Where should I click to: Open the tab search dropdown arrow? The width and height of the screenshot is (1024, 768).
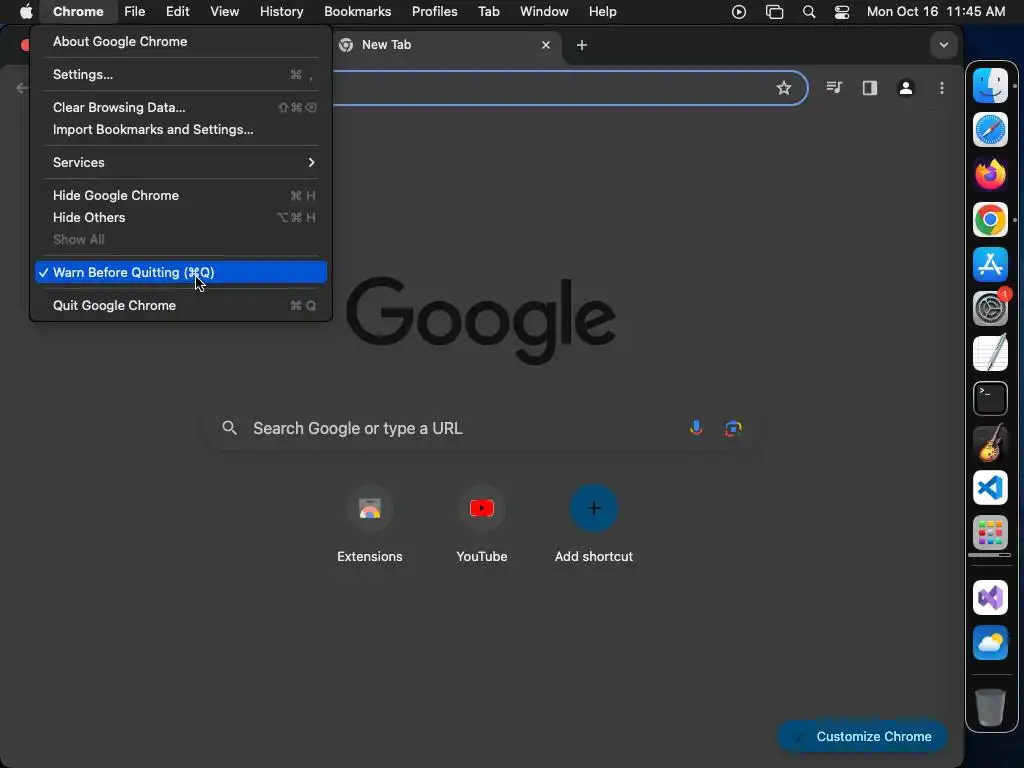click(x=943, y=45)
